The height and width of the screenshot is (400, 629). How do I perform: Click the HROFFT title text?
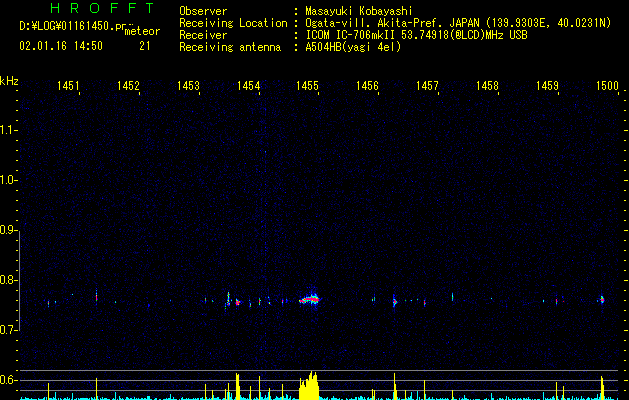[x=102, y=8]
